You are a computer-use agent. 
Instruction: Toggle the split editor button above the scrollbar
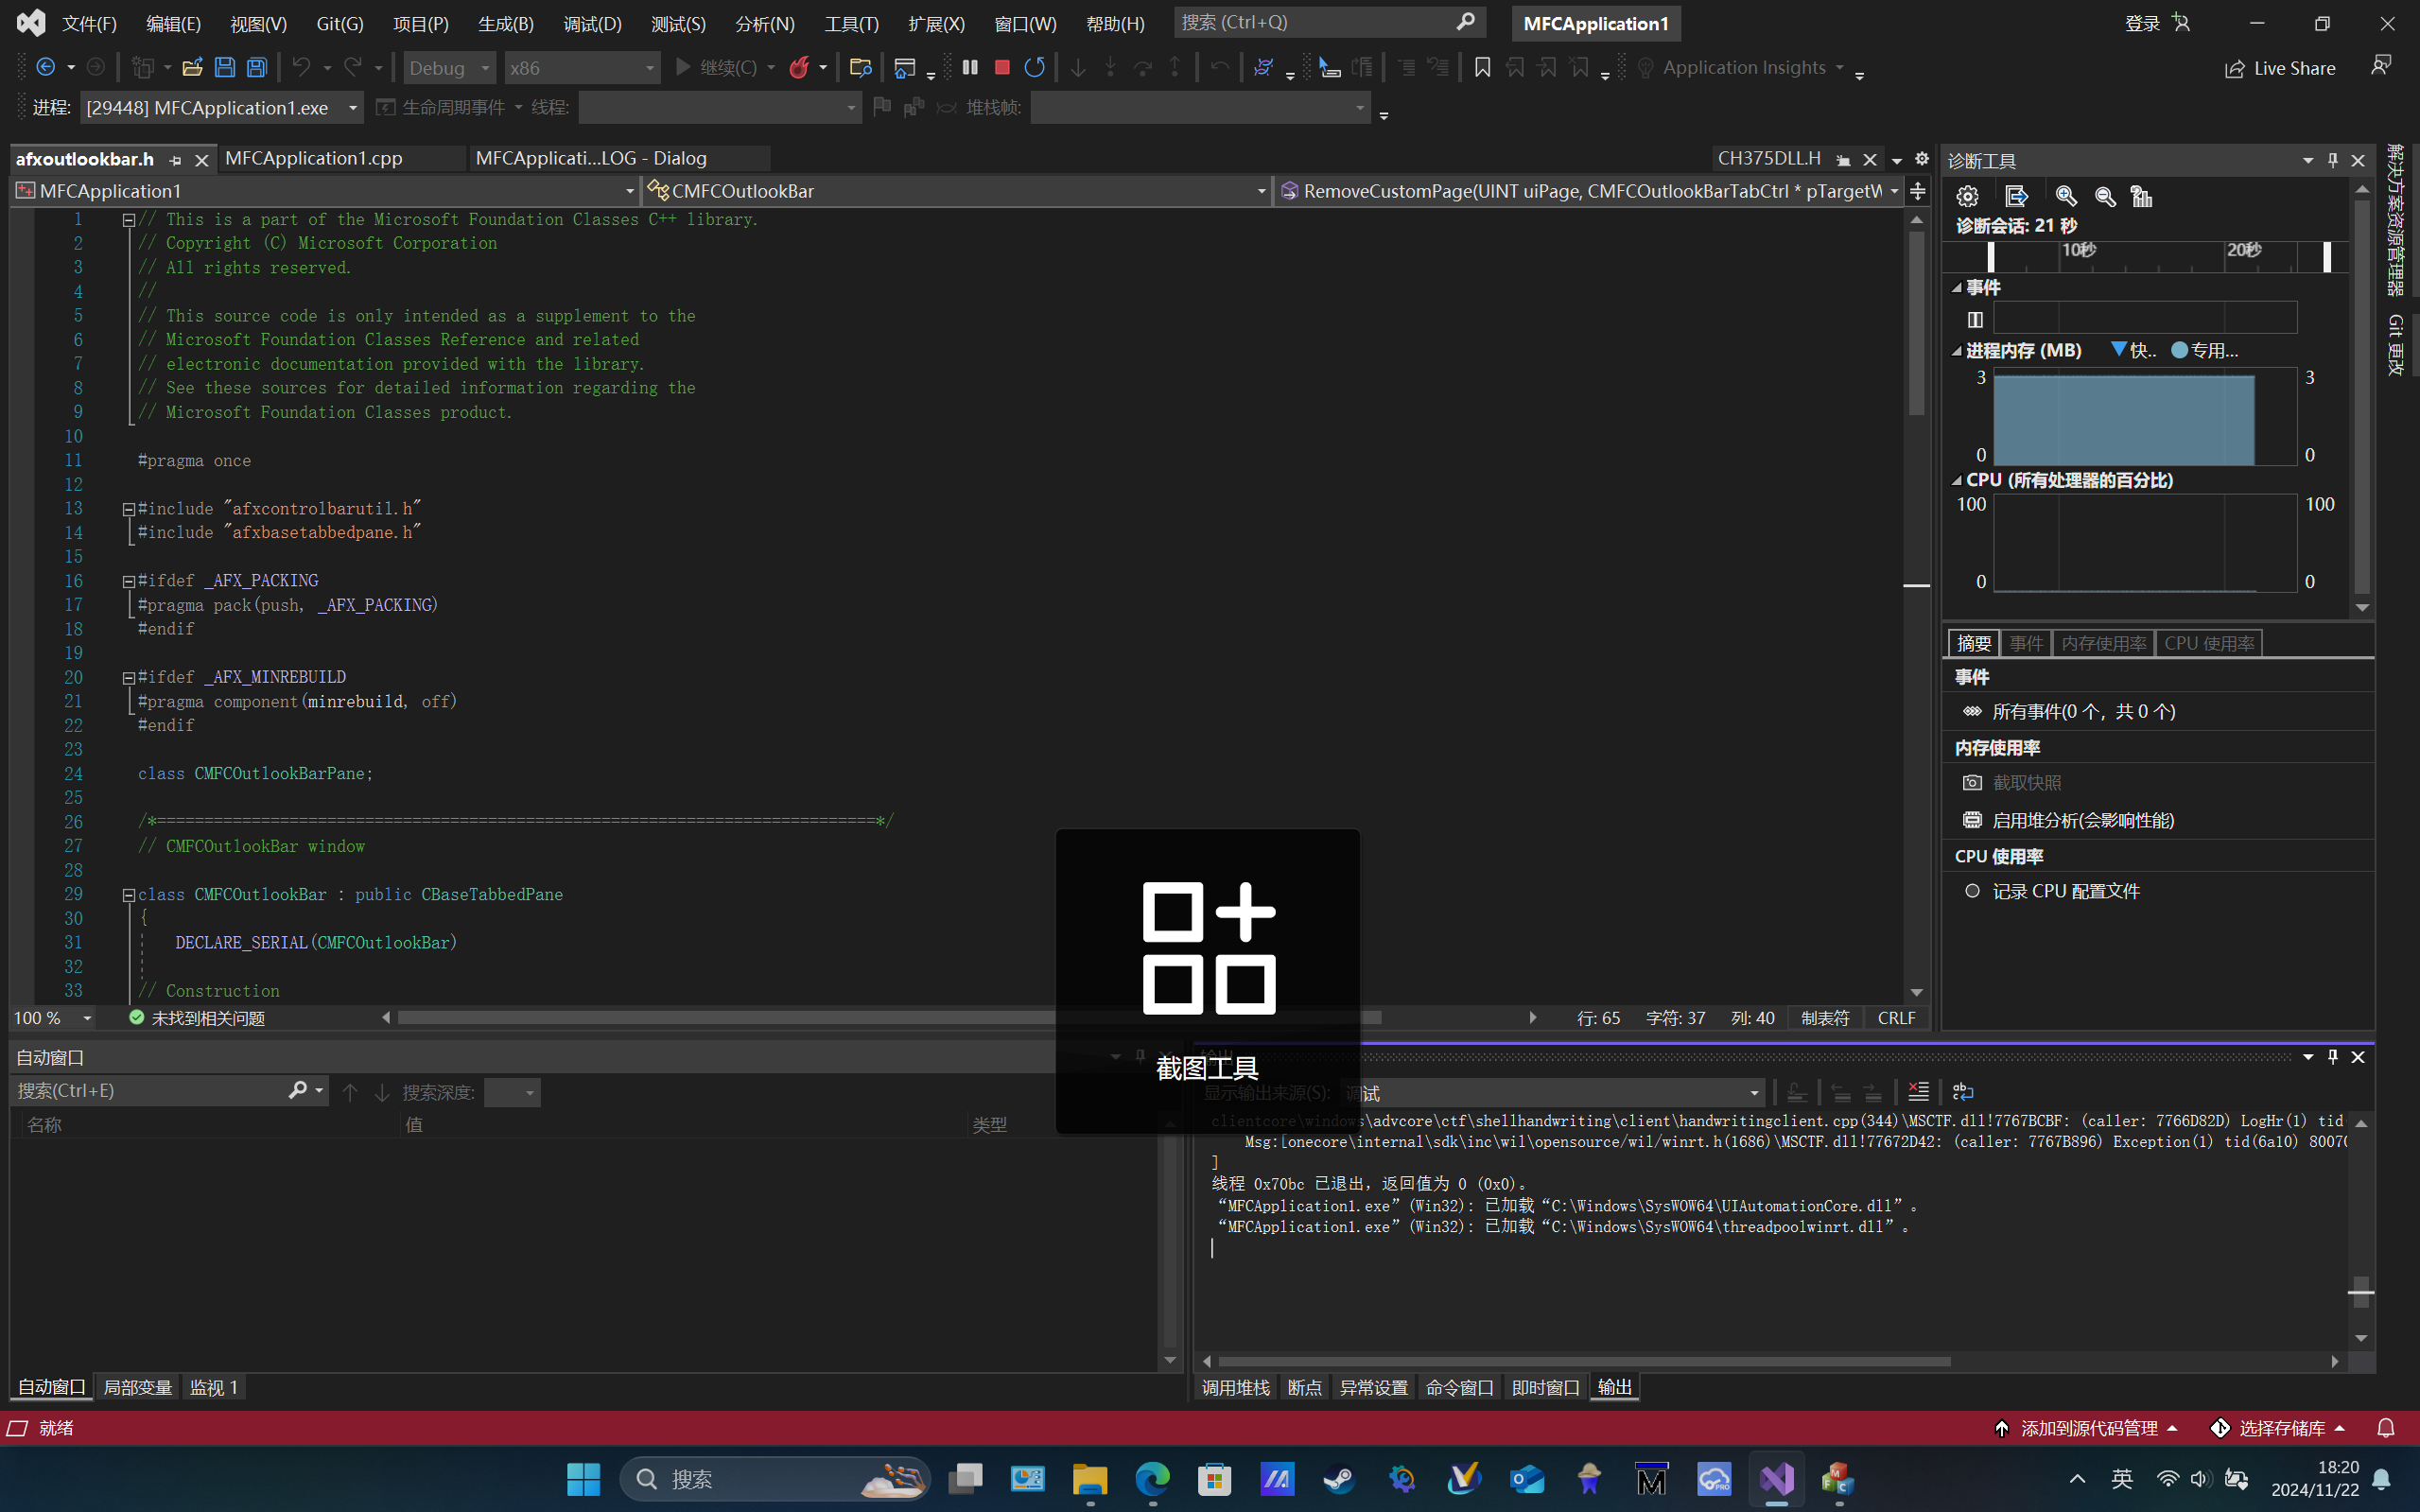[x=1917, y=190]
